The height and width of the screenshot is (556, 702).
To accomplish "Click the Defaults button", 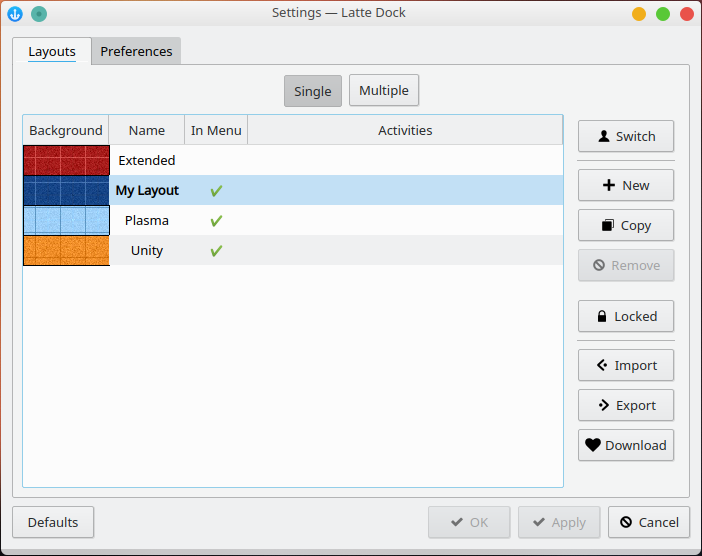I will (53, 522).
